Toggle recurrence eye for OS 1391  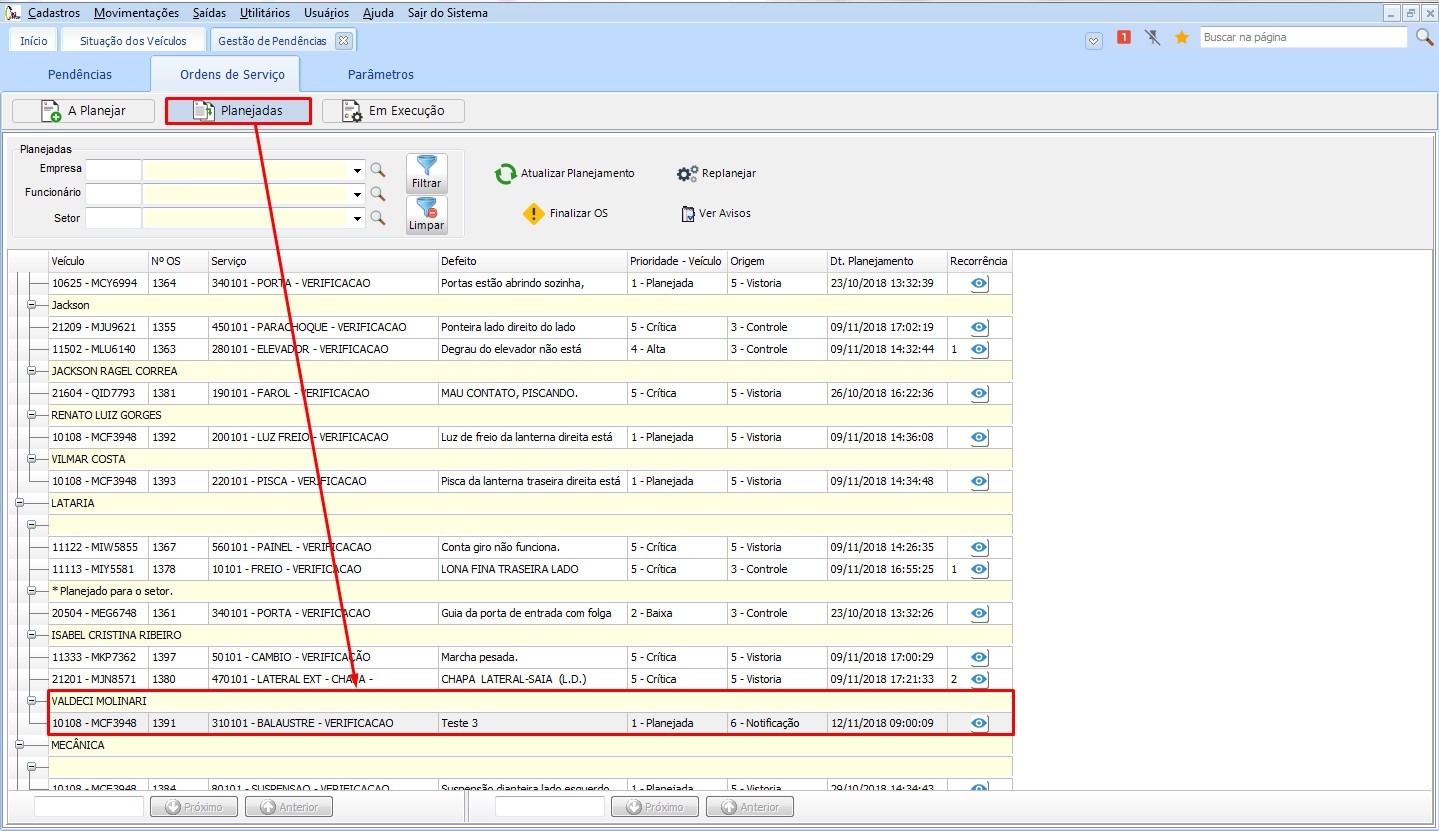click(x=979, y=724)
